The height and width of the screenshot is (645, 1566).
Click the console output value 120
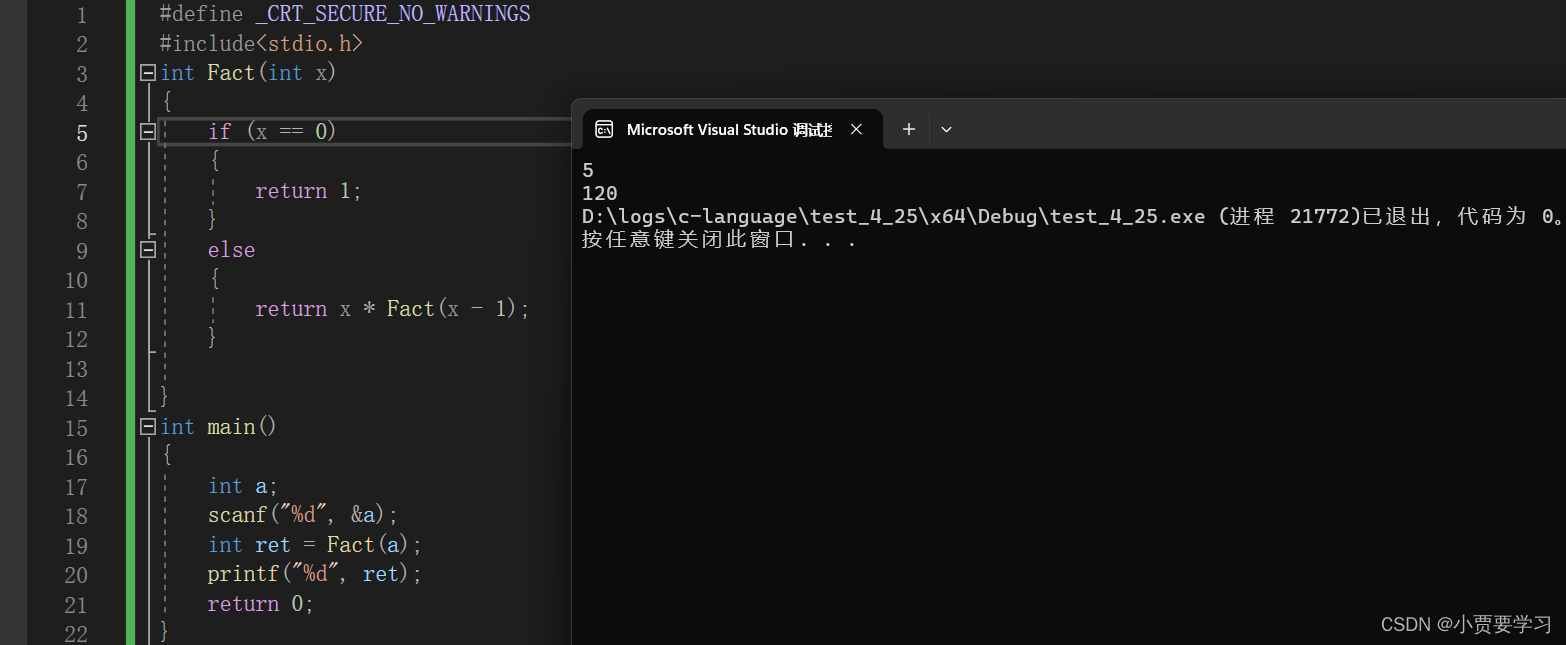point(600,193)
